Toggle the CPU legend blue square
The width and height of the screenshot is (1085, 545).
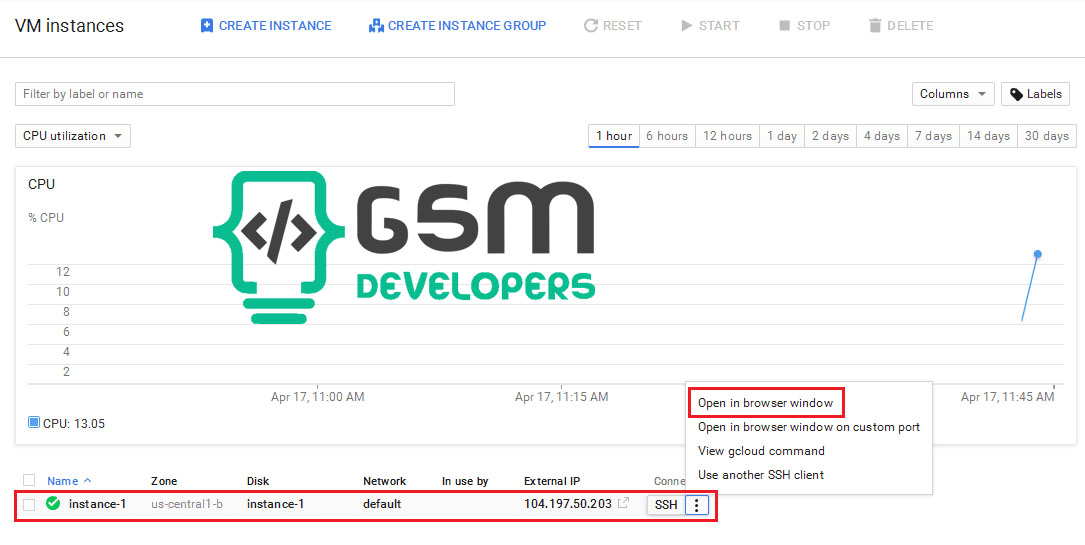click(33, 422)
